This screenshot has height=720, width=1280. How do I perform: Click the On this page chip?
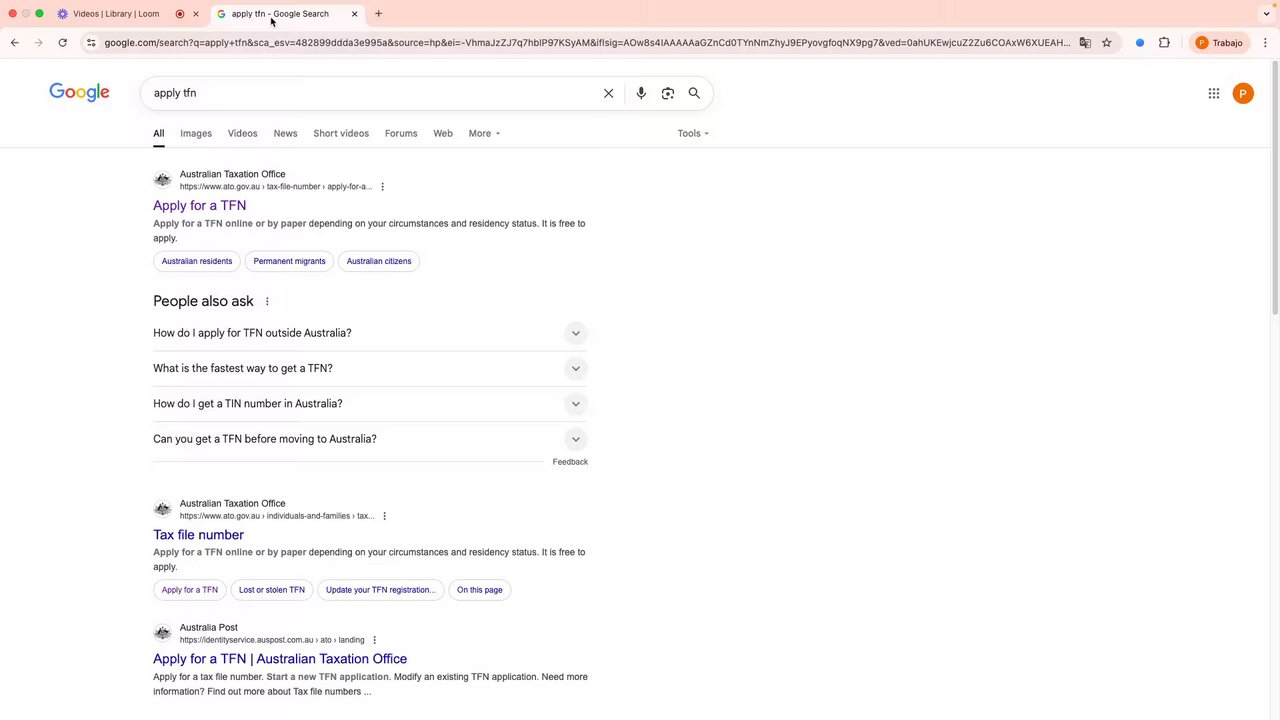click(x=480, y=590)
